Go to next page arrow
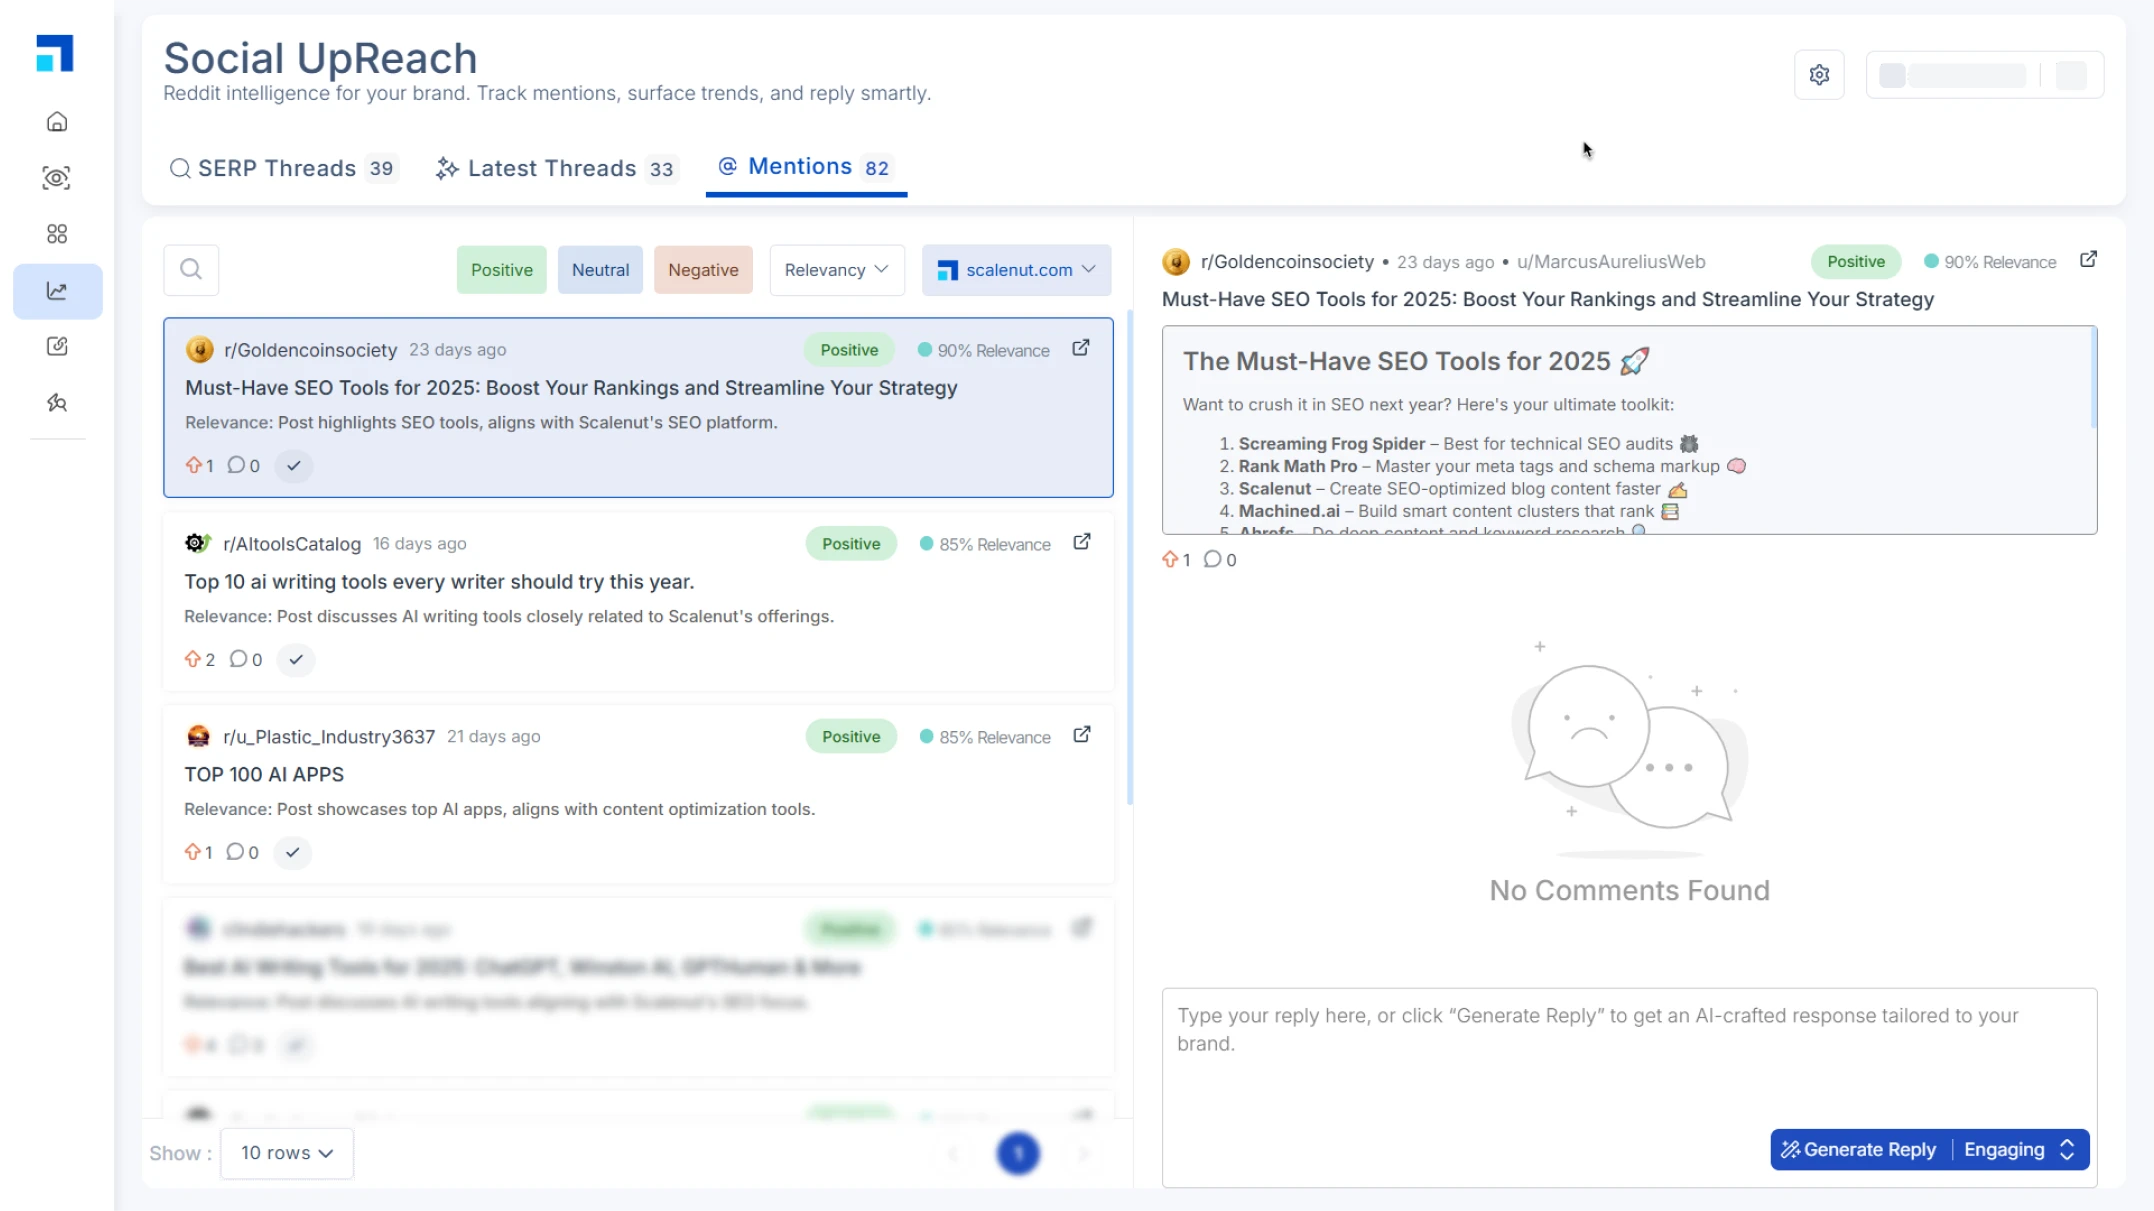2154x1211 pixels. tap(1083, 1154)
